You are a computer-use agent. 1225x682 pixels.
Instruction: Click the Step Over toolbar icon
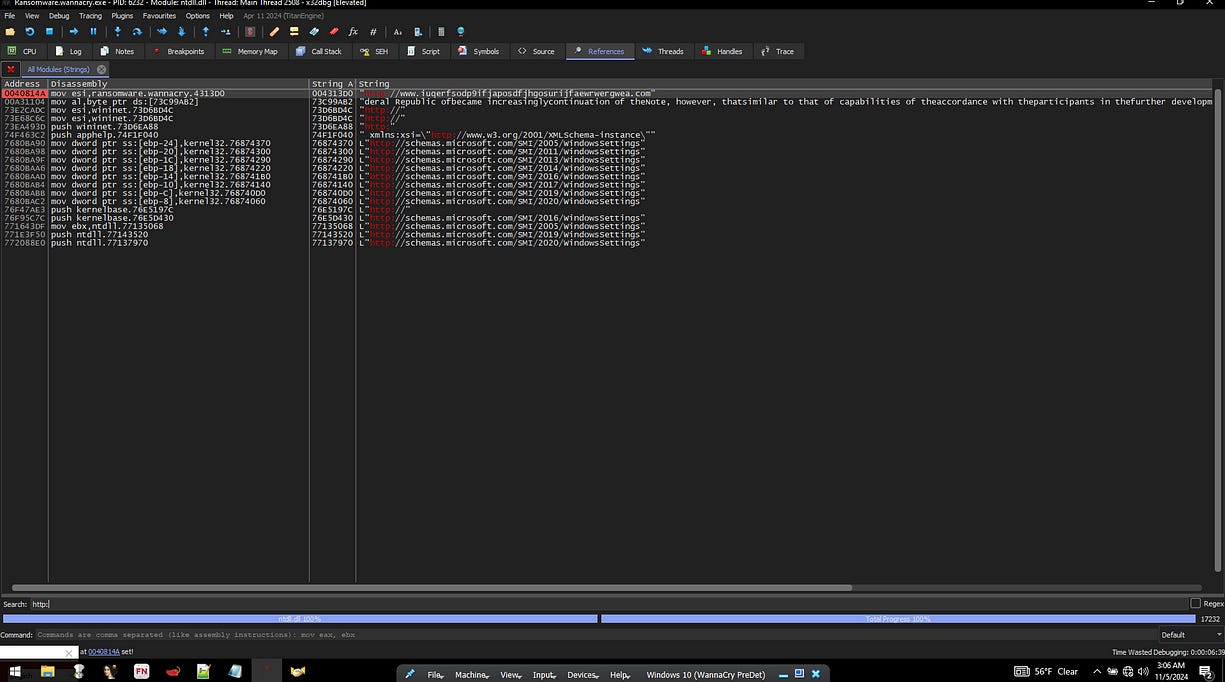[x=137, y=32]
